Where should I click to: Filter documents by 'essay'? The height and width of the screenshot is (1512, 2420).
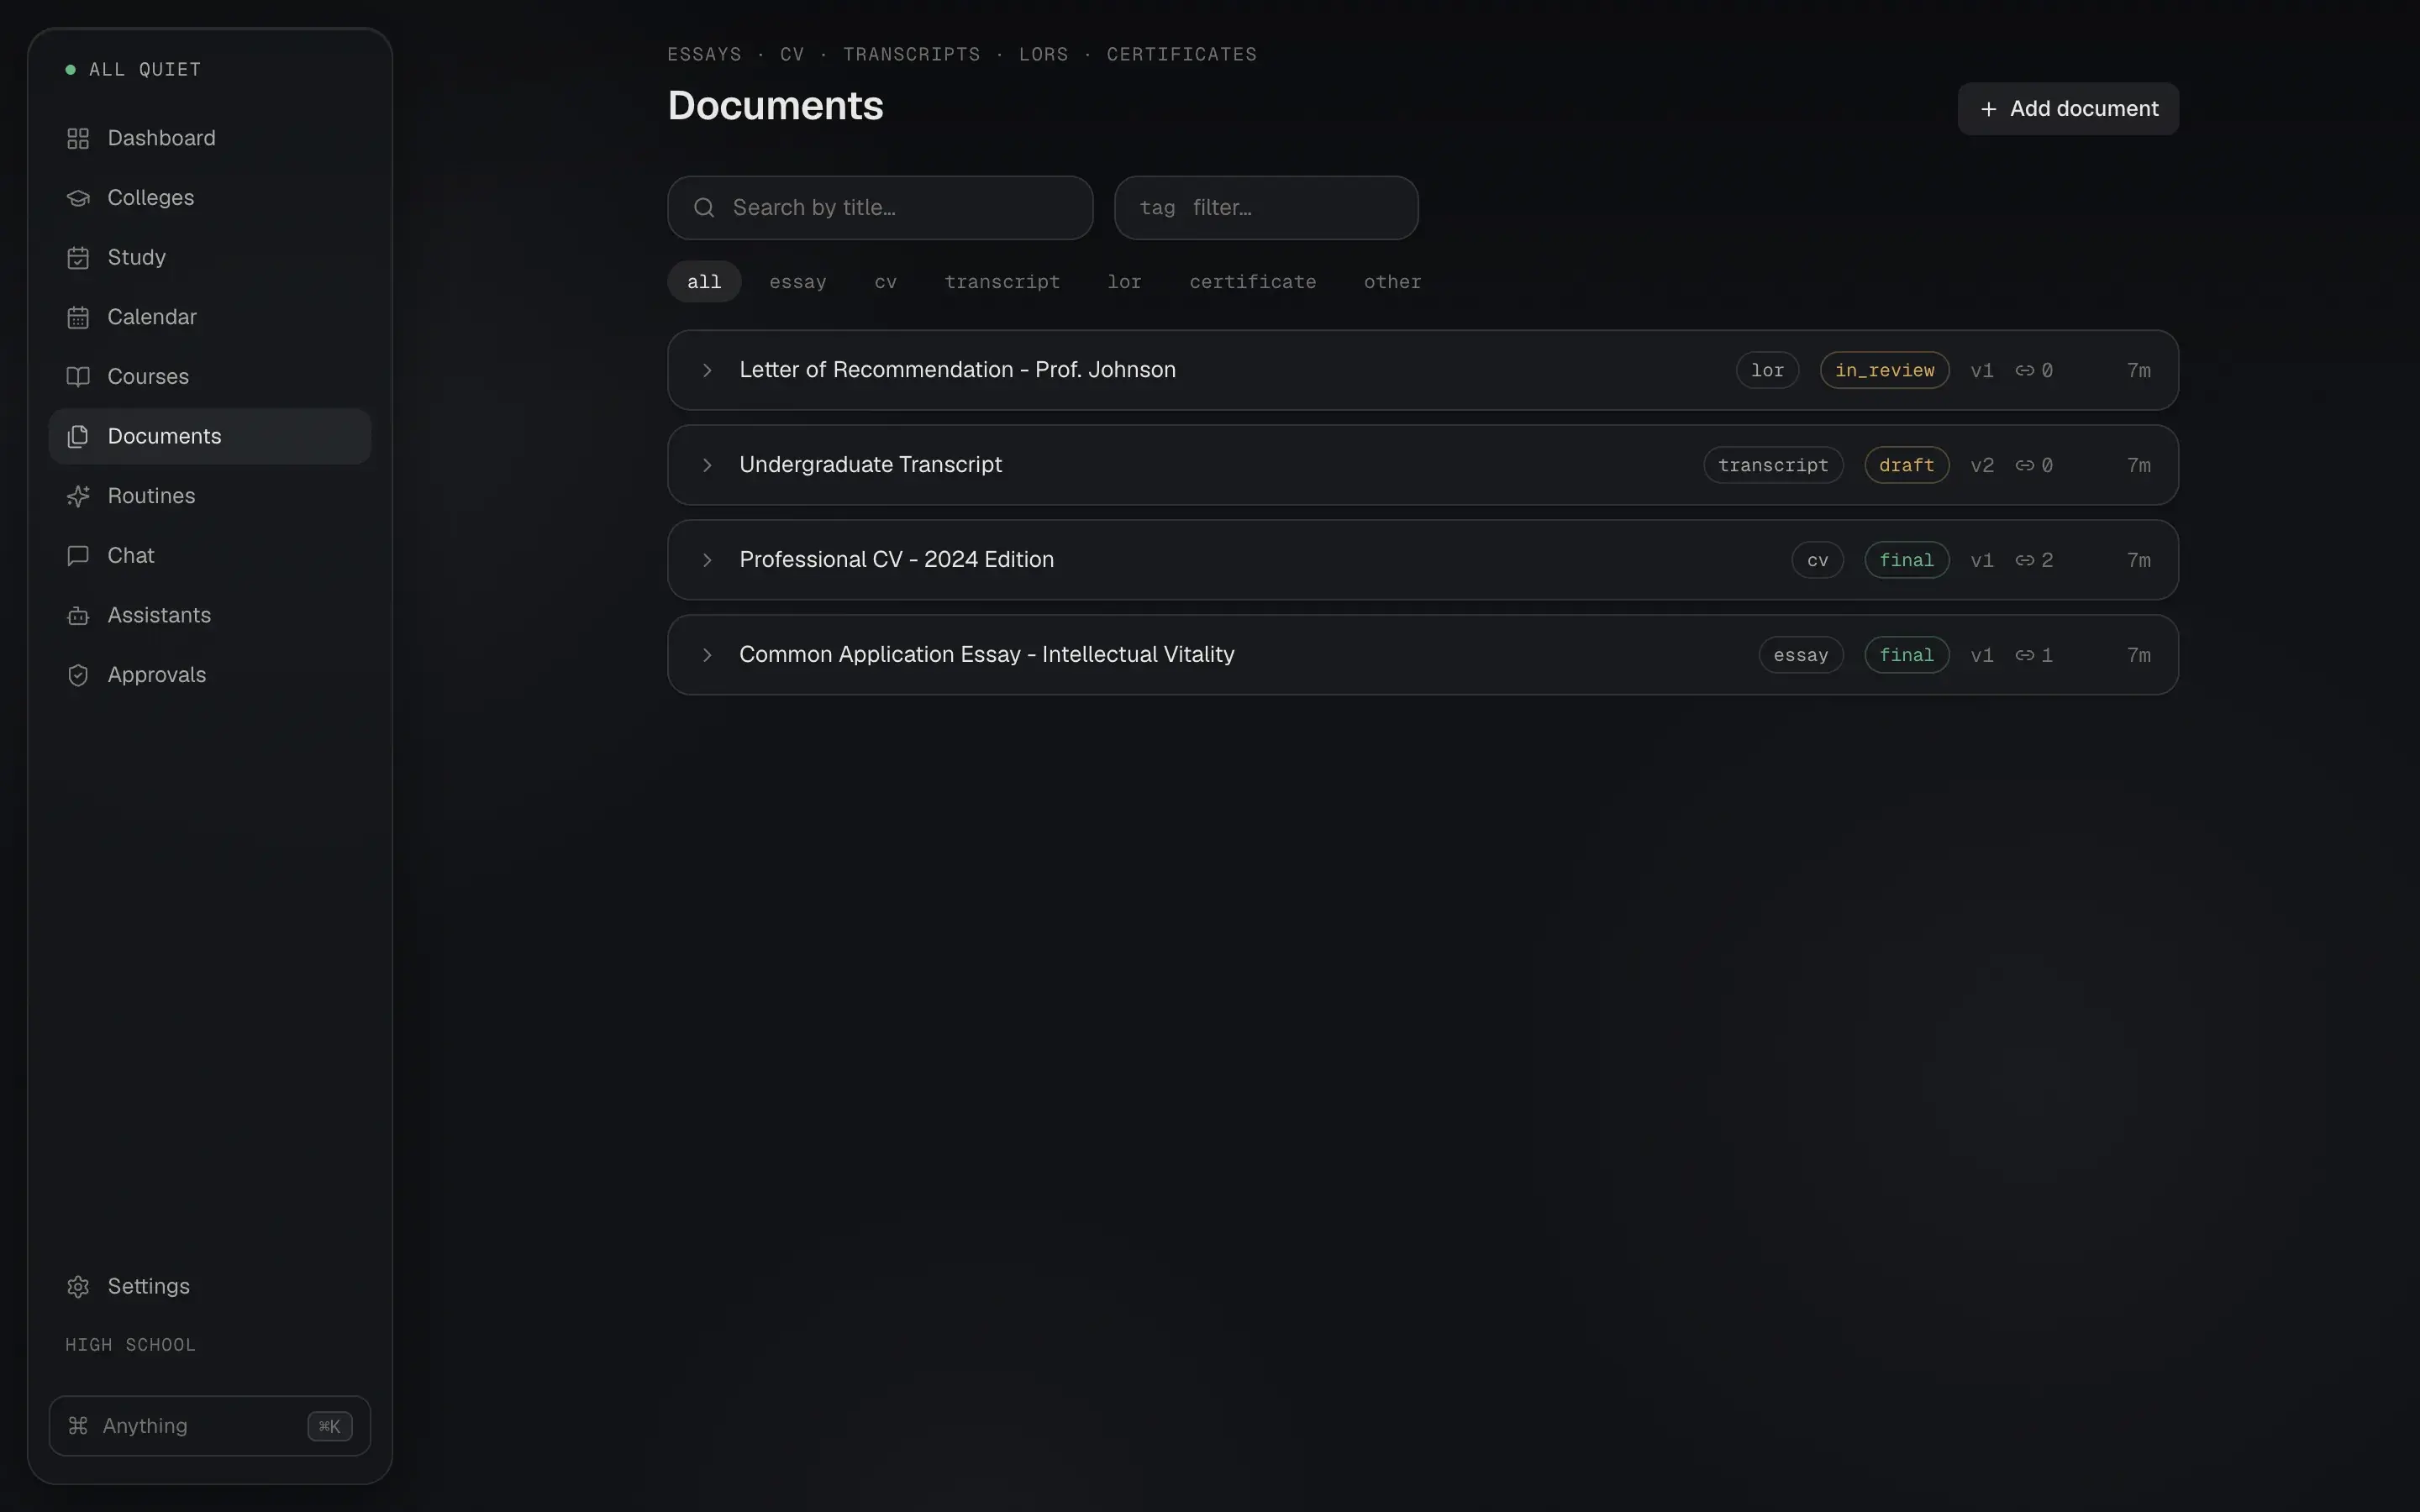798,282
